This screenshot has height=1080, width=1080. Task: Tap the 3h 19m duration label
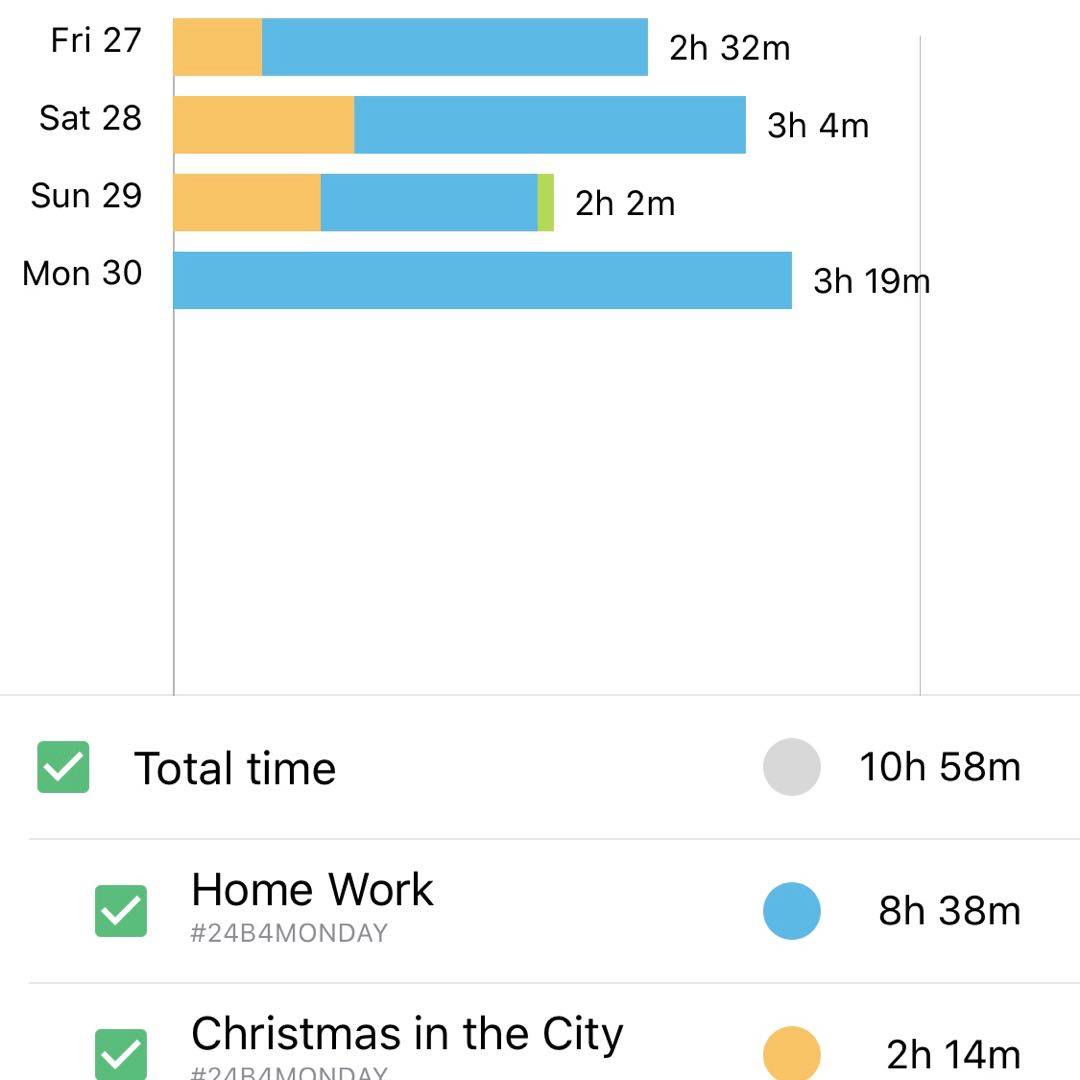tap(871, 281)
